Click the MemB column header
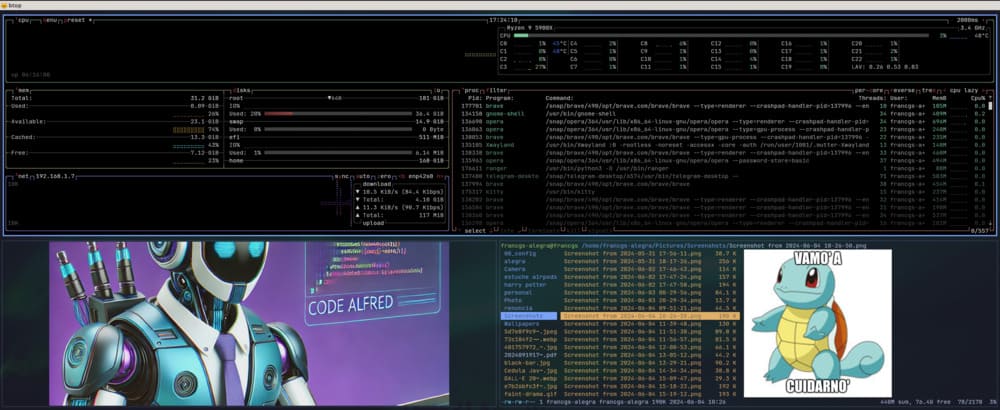Image resolution: width=1000 pixels, height=410 pixels. (939, 98)
